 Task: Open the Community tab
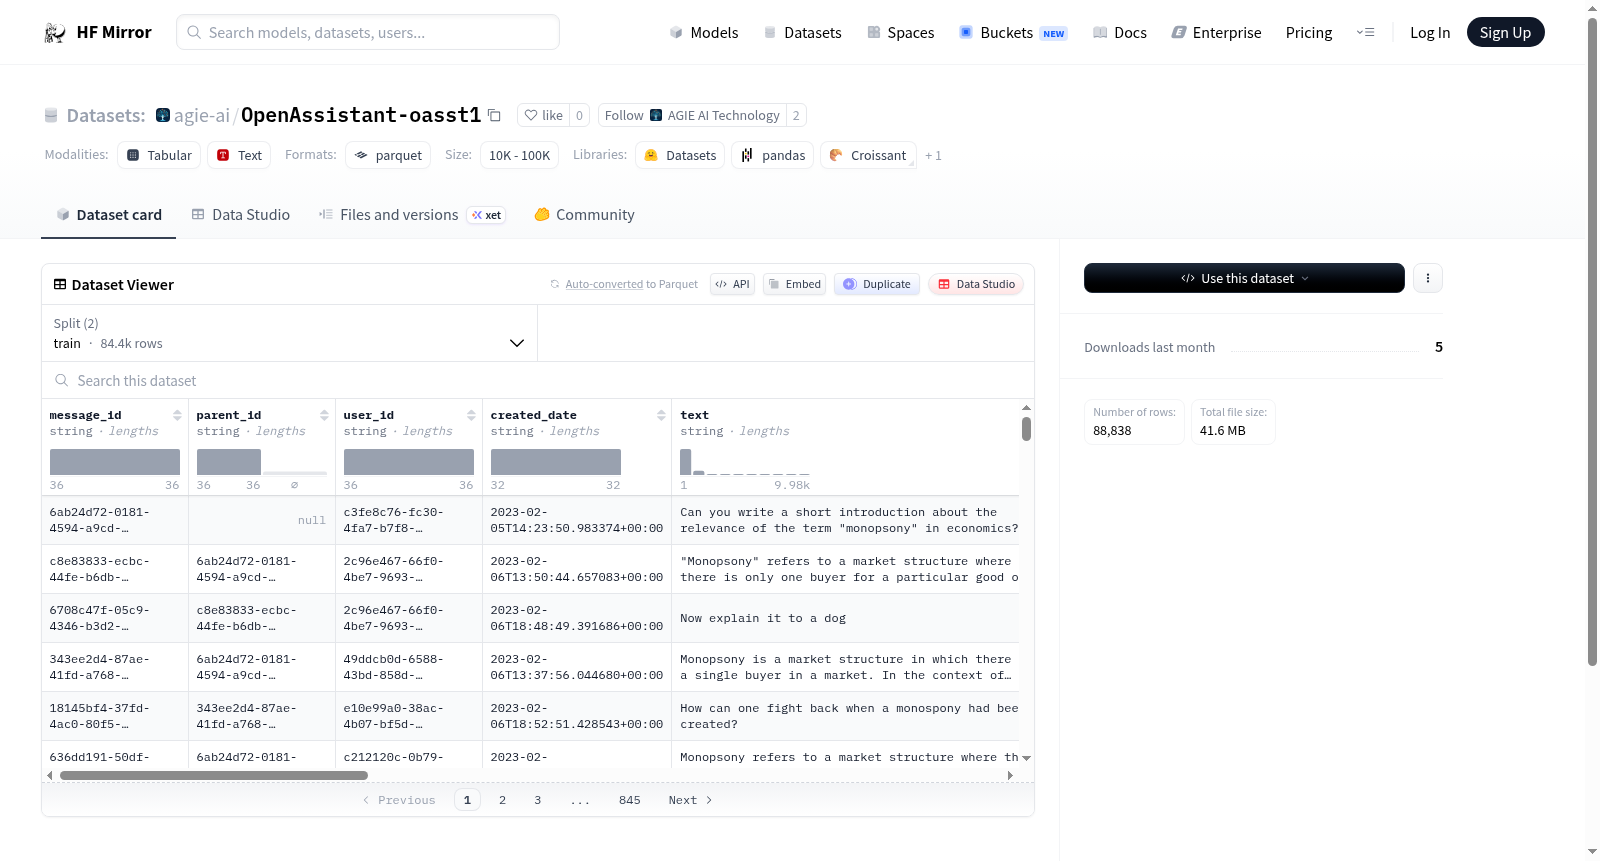pos(584,214)
